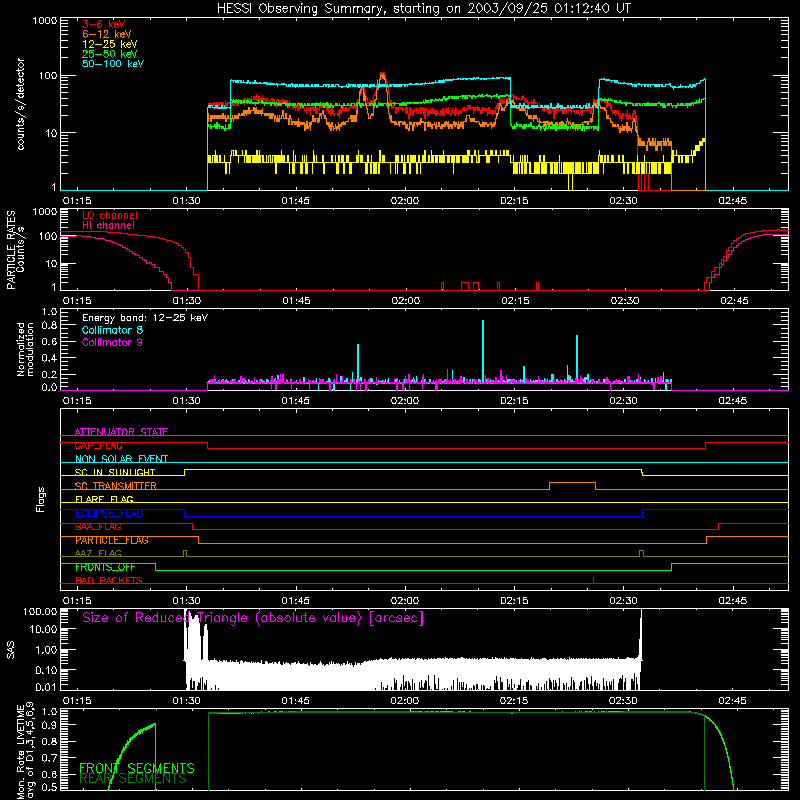Click the HESSI Observing Summary title text

423,9
